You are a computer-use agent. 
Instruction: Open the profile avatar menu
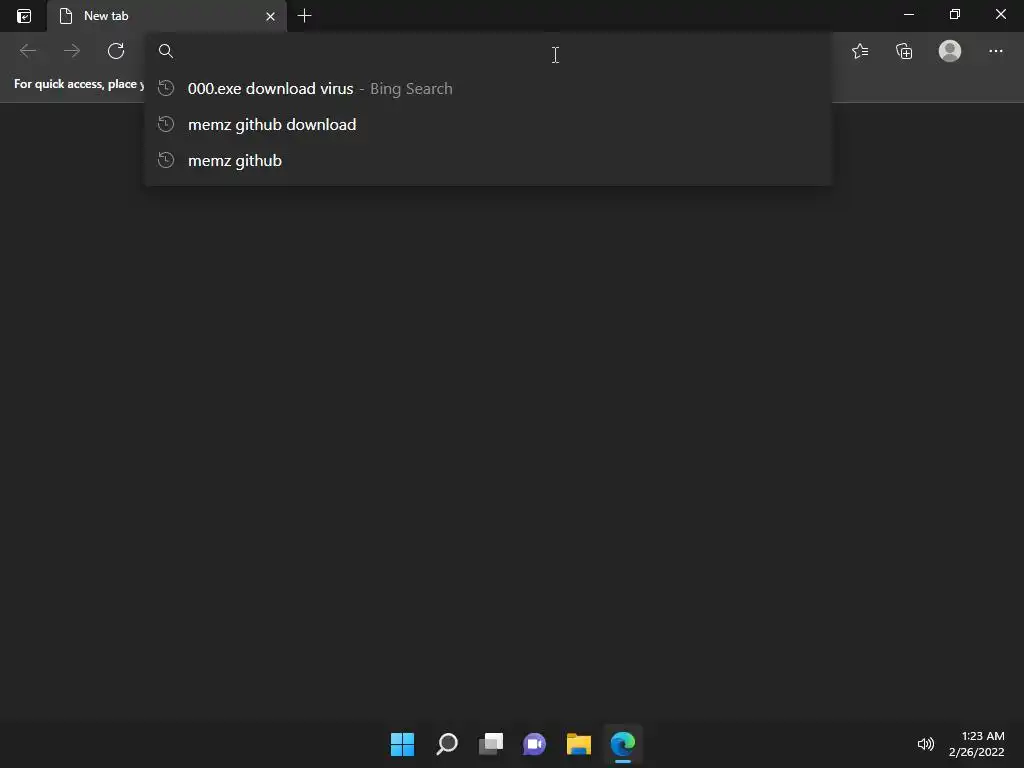[x=950, y=51]
